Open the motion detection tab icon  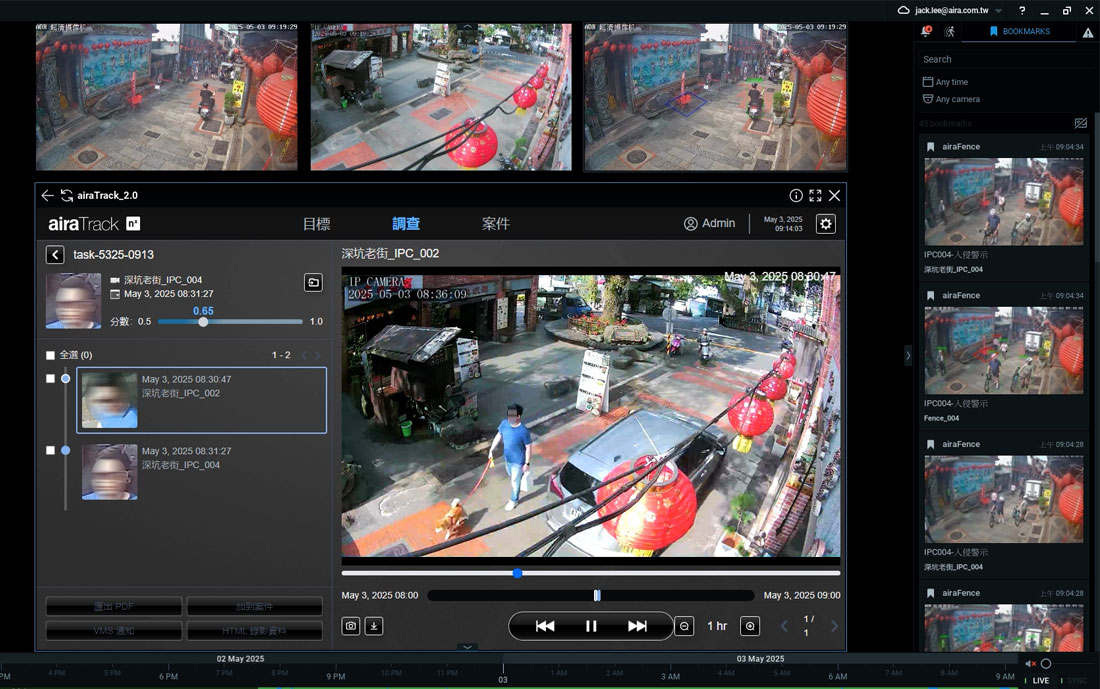point(949,32)
